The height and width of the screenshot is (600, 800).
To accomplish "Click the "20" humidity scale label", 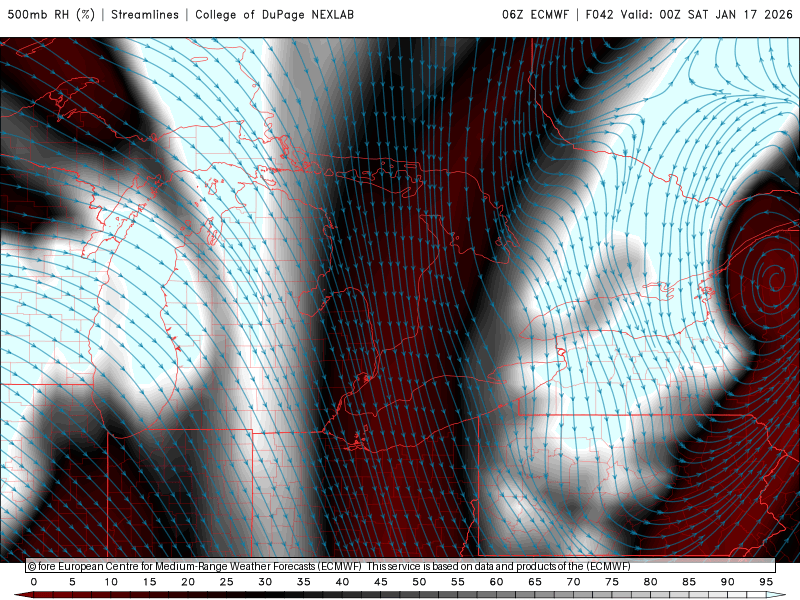I will coord(188,582).
